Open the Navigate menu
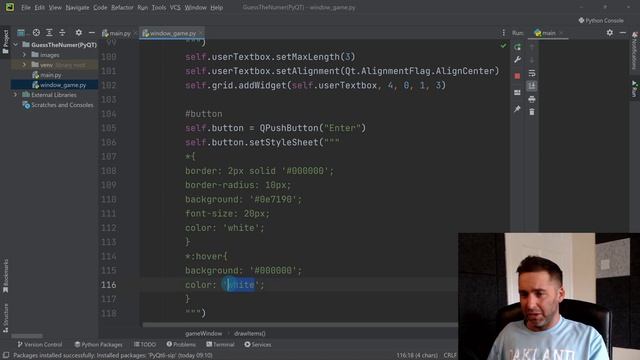This screenshot has height=360, width=640. [x=77, y=7]
